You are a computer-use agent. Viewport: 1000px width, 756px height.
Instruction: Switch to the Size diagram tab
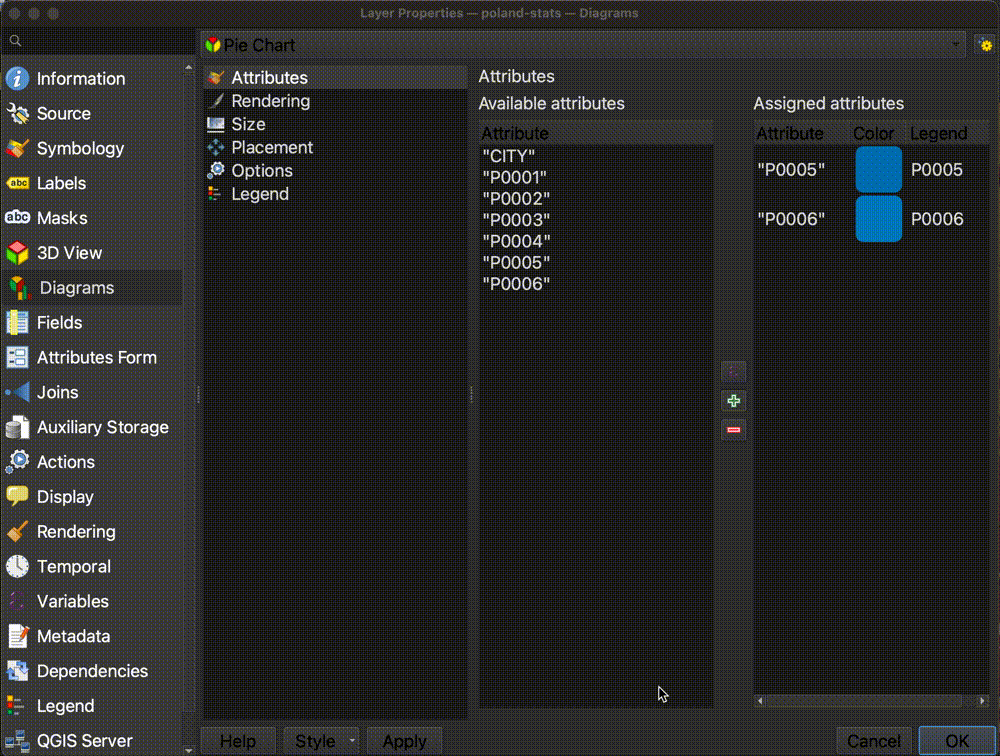click(336, 124)
